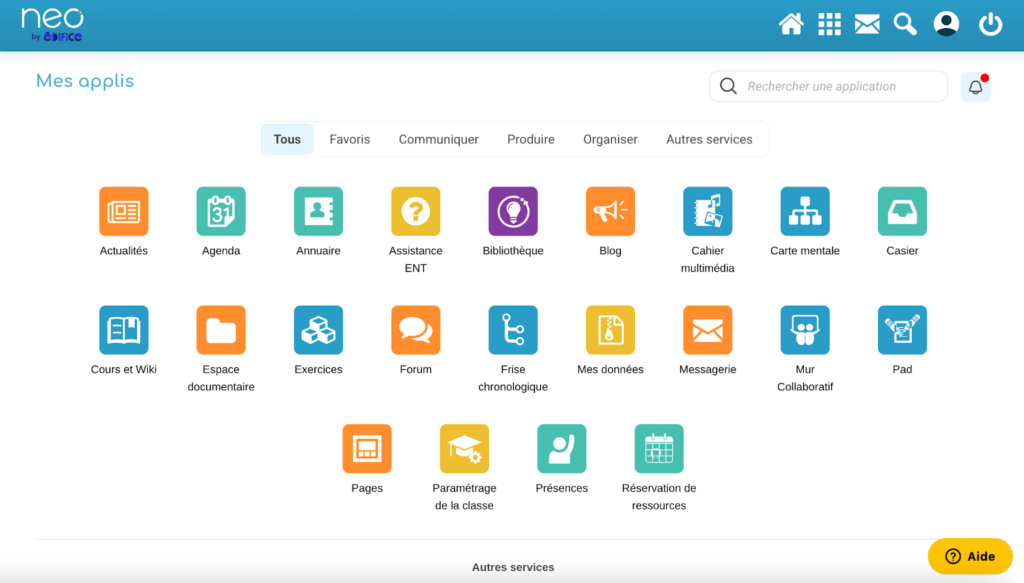The image size is (1024, 583).
Task: Open the Bibliothèque app
Action: 513,212
